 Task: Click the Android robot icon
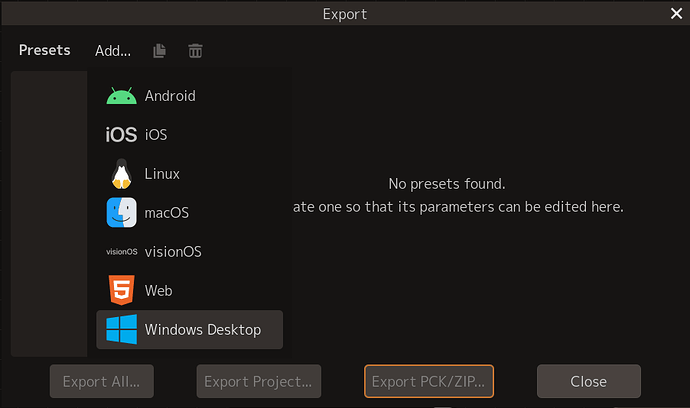tap(121, 96)
